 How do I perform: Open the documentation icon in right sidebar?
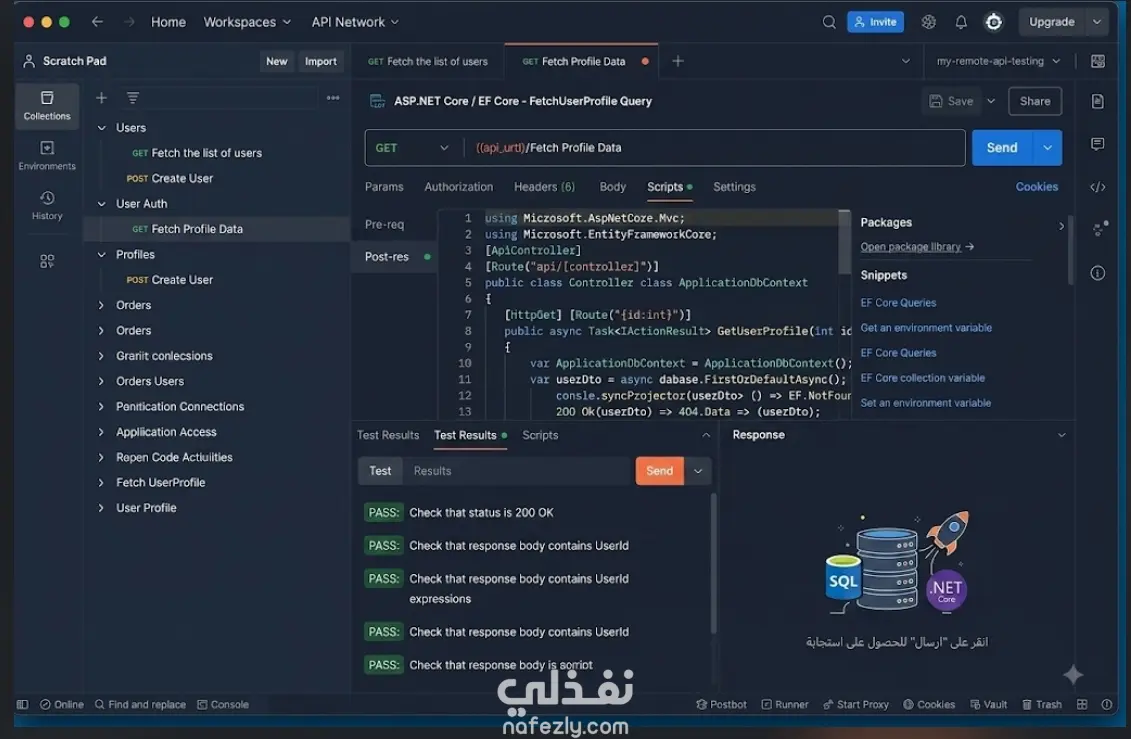1097,102
